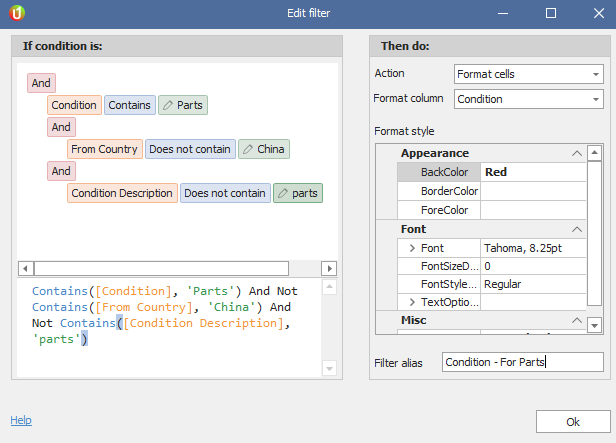Click the BorderColor value cell
This screenshot has width=616, height=443.
click(533, 191)
